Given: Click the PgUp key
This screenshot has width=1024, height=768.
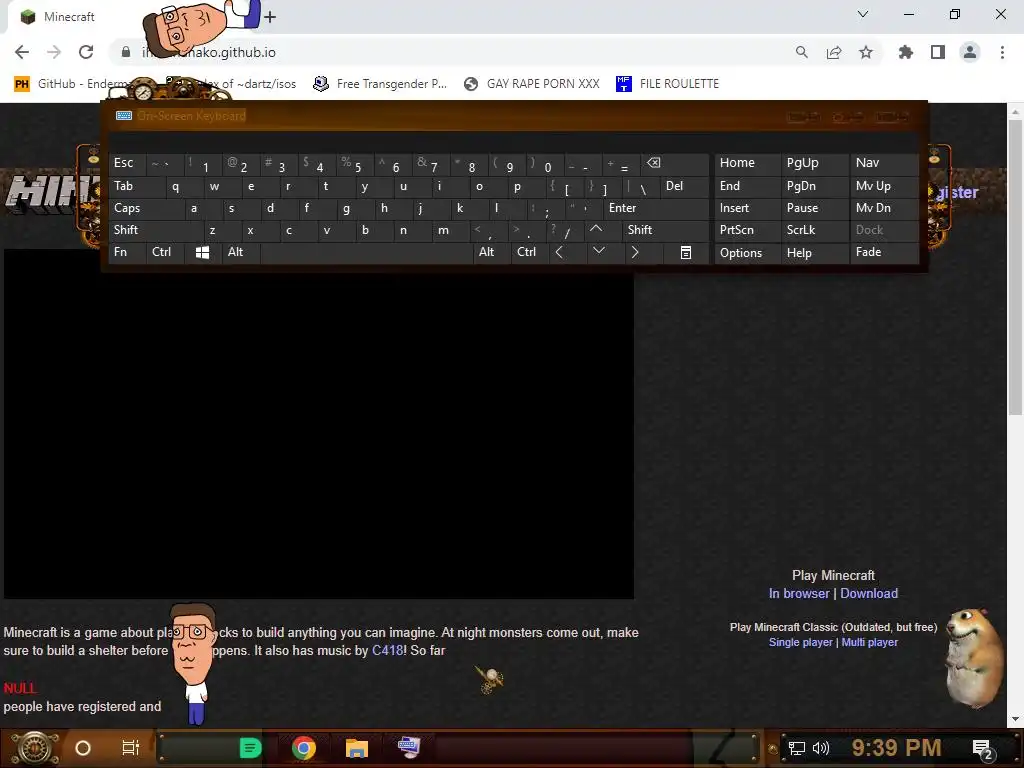Looking at the screenshot, I should [x=814, y=163].
